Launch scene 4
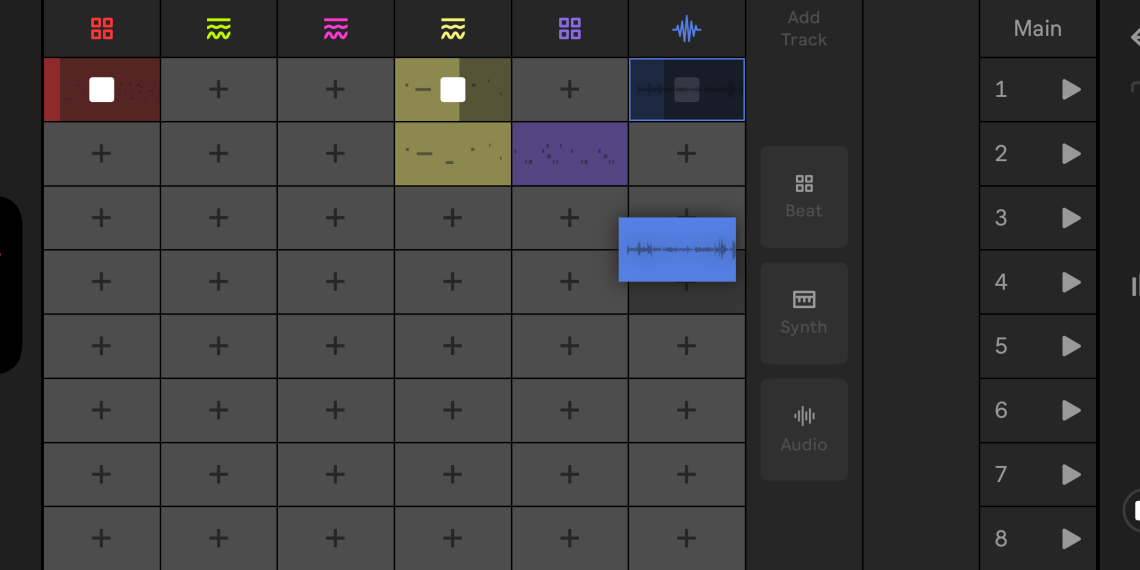 (x=1071, y=282)
